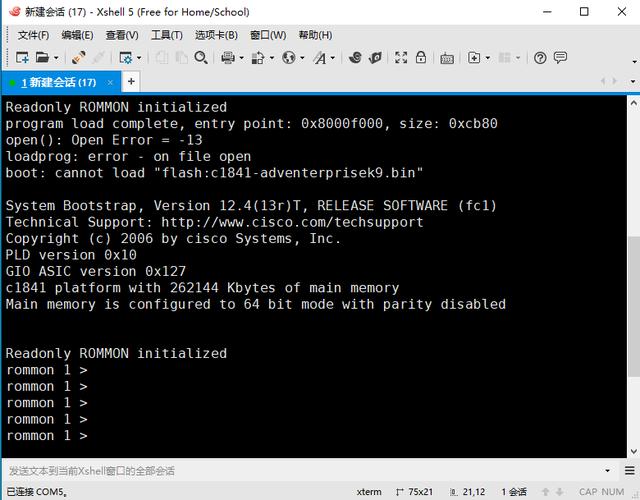Expand the Properties dropdown arrow
This screenshot has width=640, height=500.
tap(139, 58)
